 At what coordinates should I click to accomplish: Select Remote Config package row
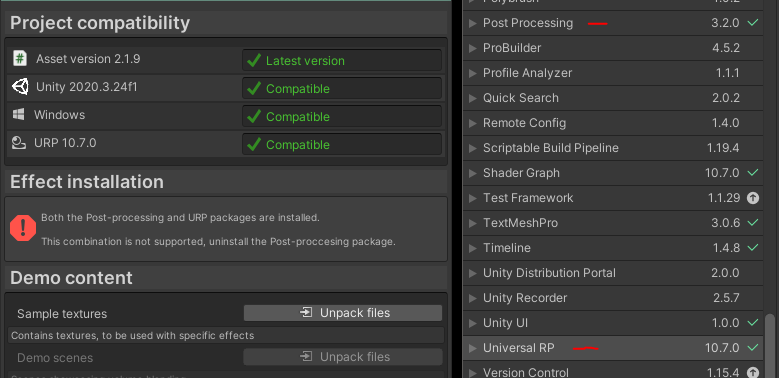pos(613,123)
